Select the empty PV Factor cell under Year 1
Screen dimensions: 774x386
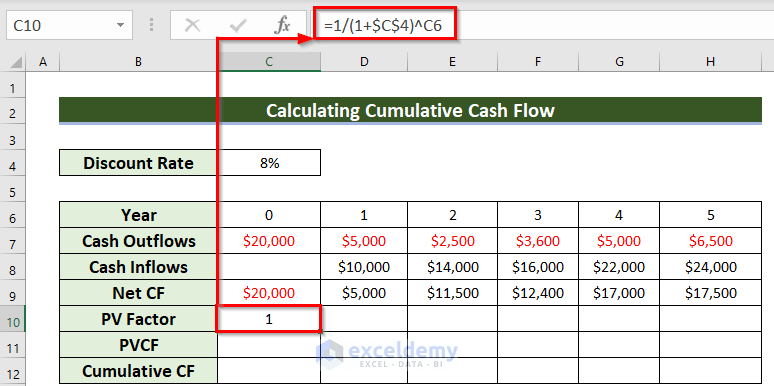364,318
